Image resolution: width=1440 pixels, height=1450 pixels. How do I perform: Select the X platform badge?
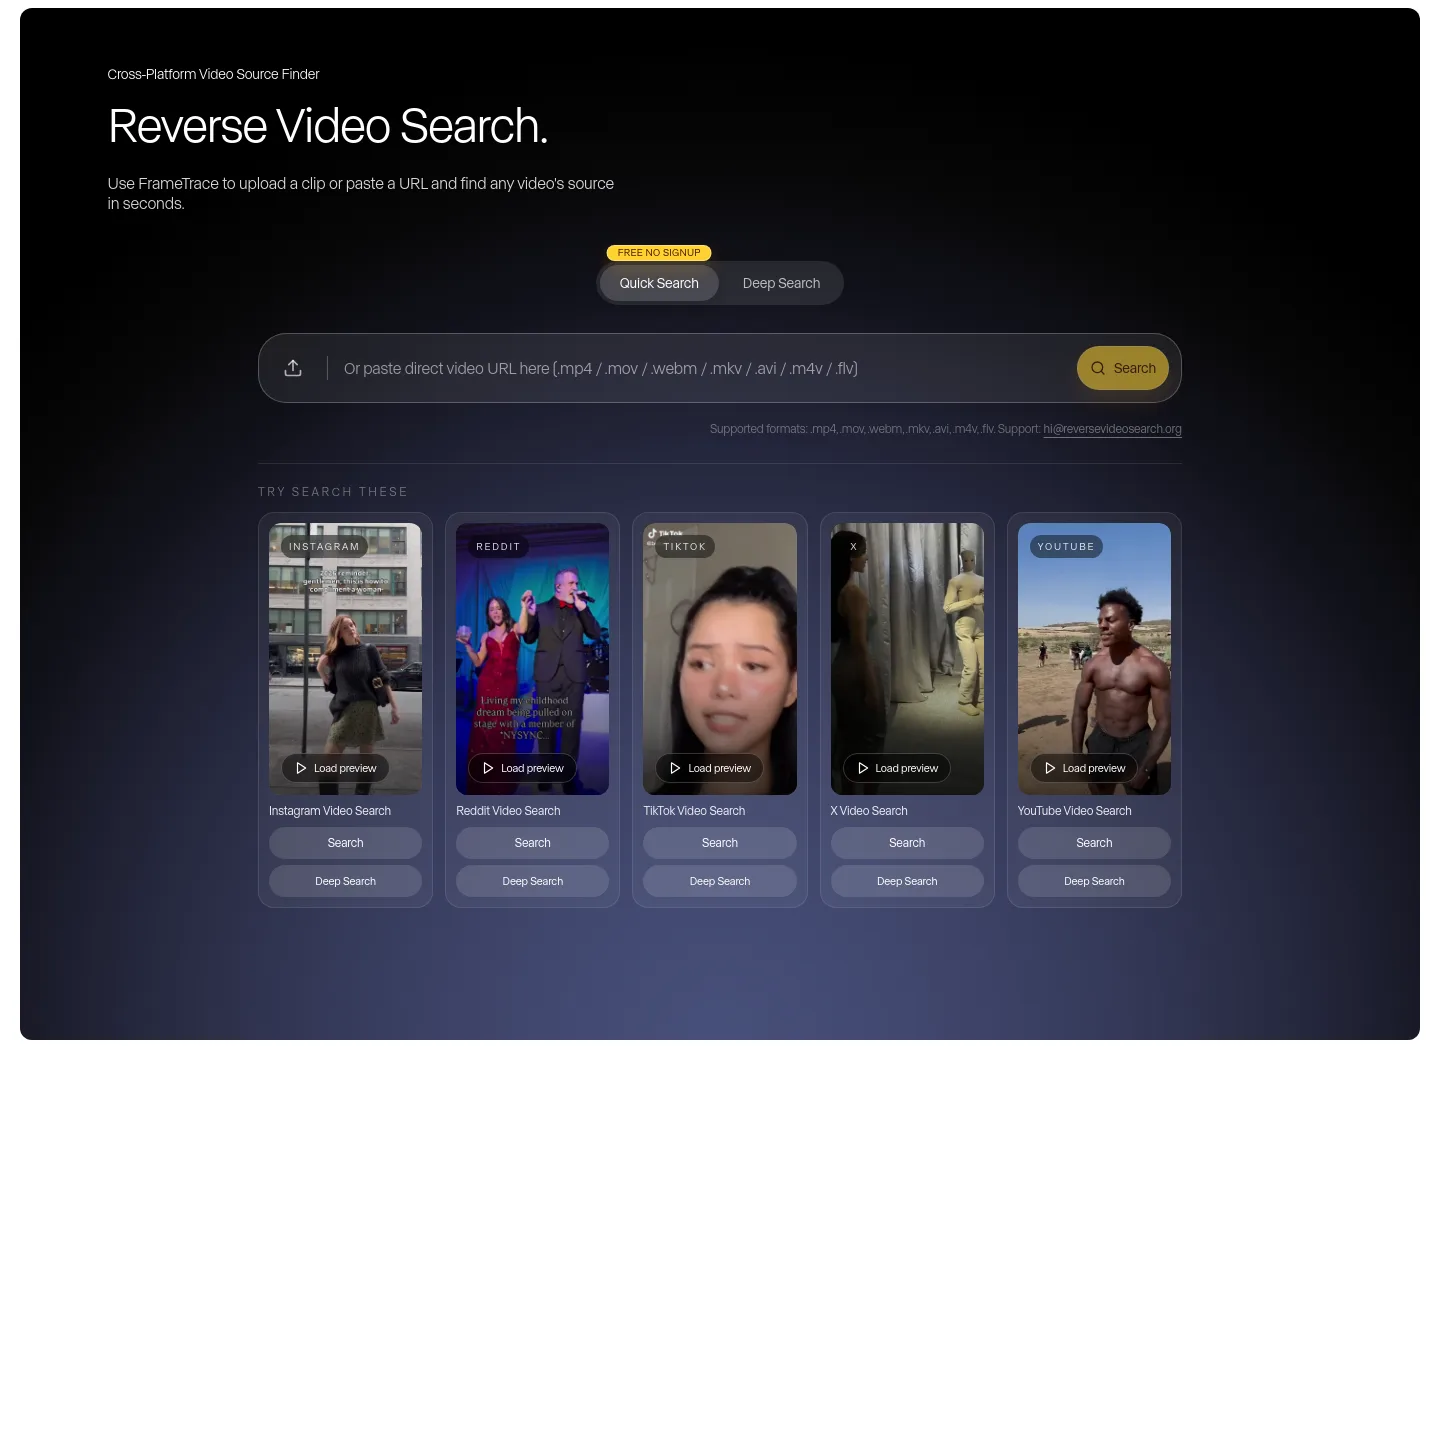[x=853, y=547]
